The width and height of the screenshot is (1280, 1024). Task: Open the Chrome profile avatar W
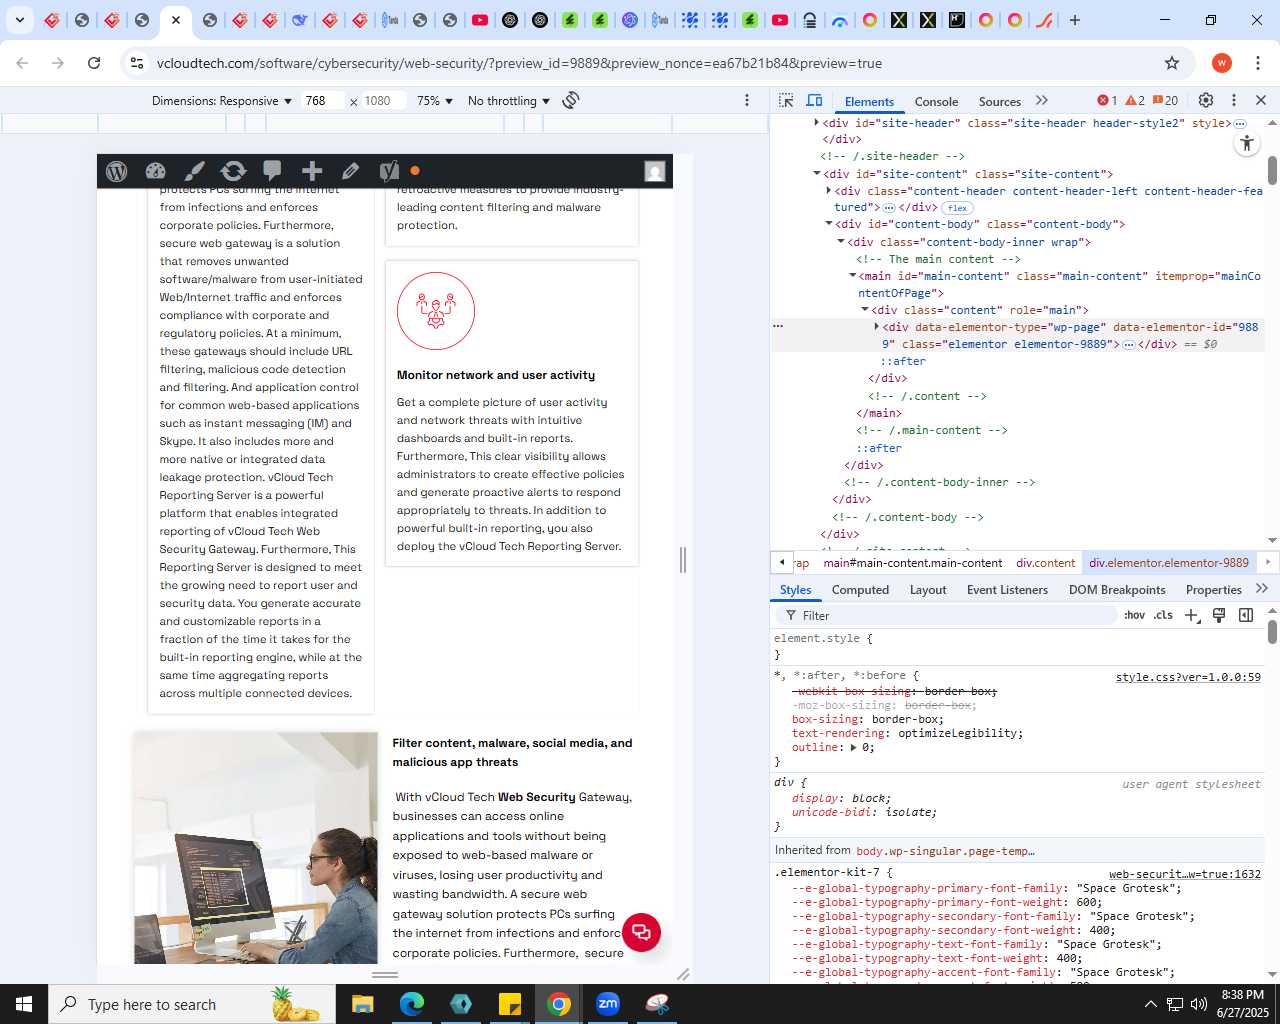1222,63
